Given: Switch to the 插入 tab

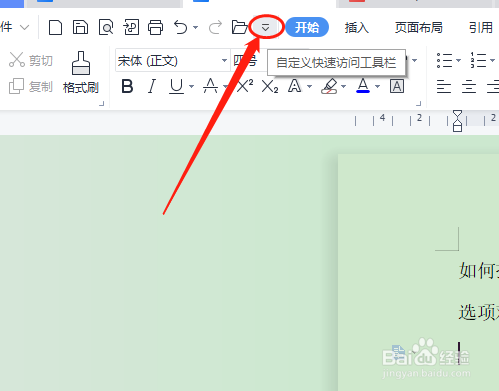Looking at the screenshot, I should coord(356,27).
